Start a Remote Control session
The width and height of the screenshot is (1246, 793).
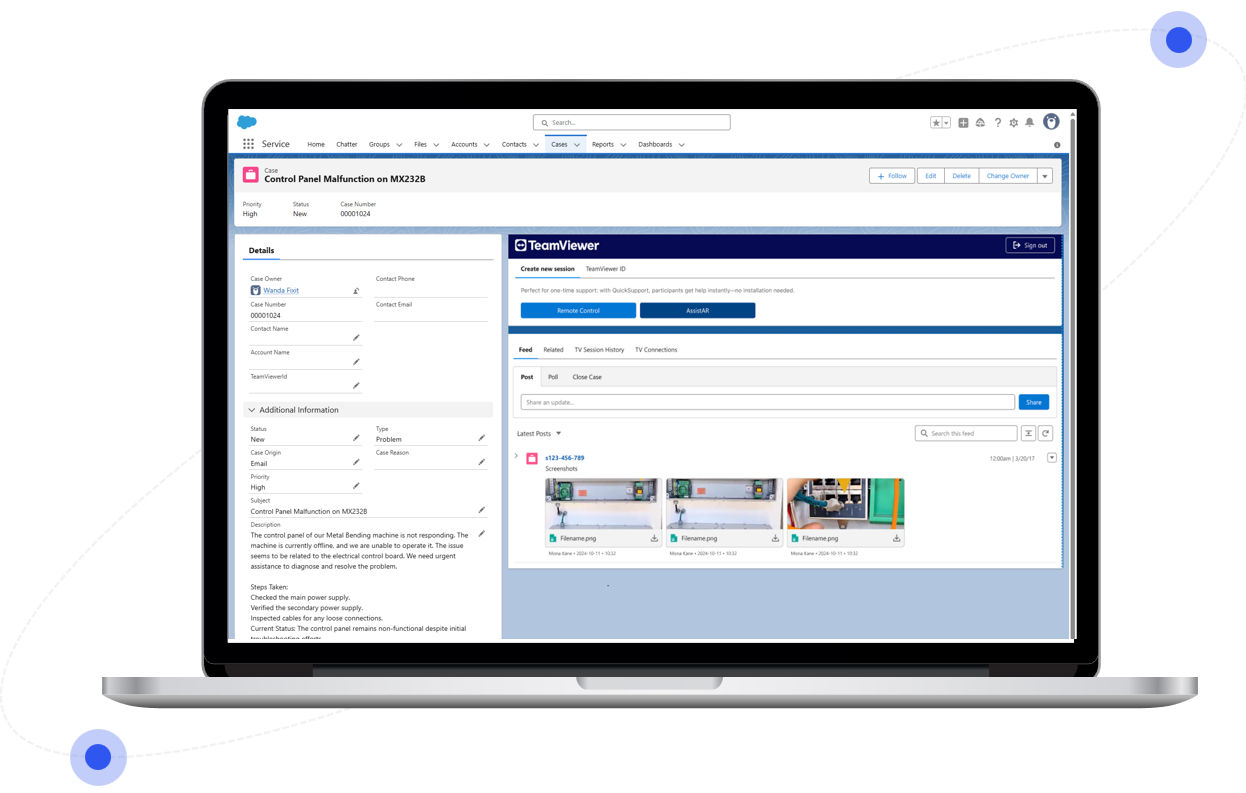coord(578,311)
